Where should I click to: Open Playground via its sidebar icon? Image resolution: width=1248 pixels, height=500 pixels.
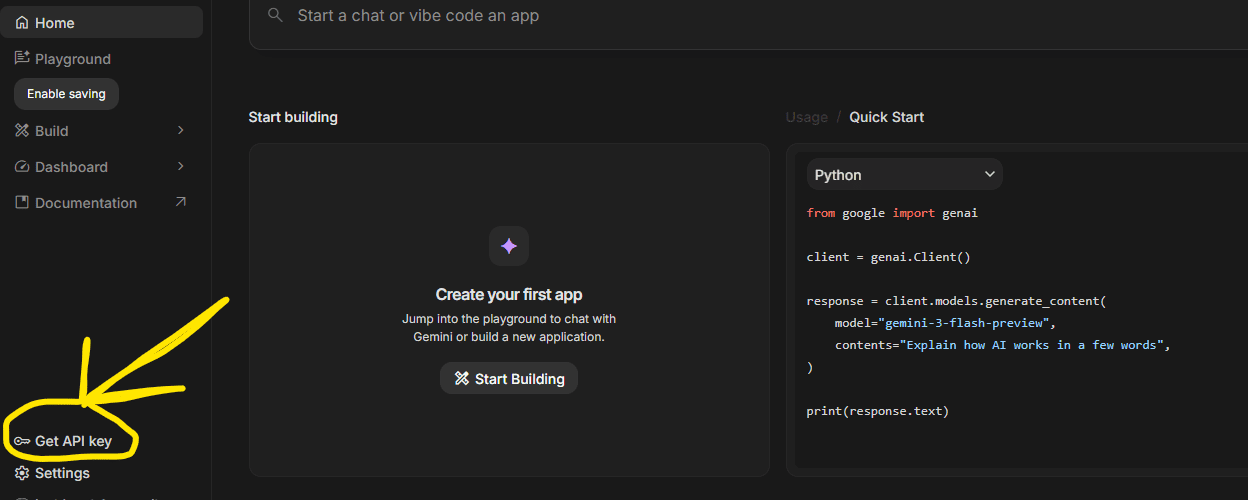point(22,59)
